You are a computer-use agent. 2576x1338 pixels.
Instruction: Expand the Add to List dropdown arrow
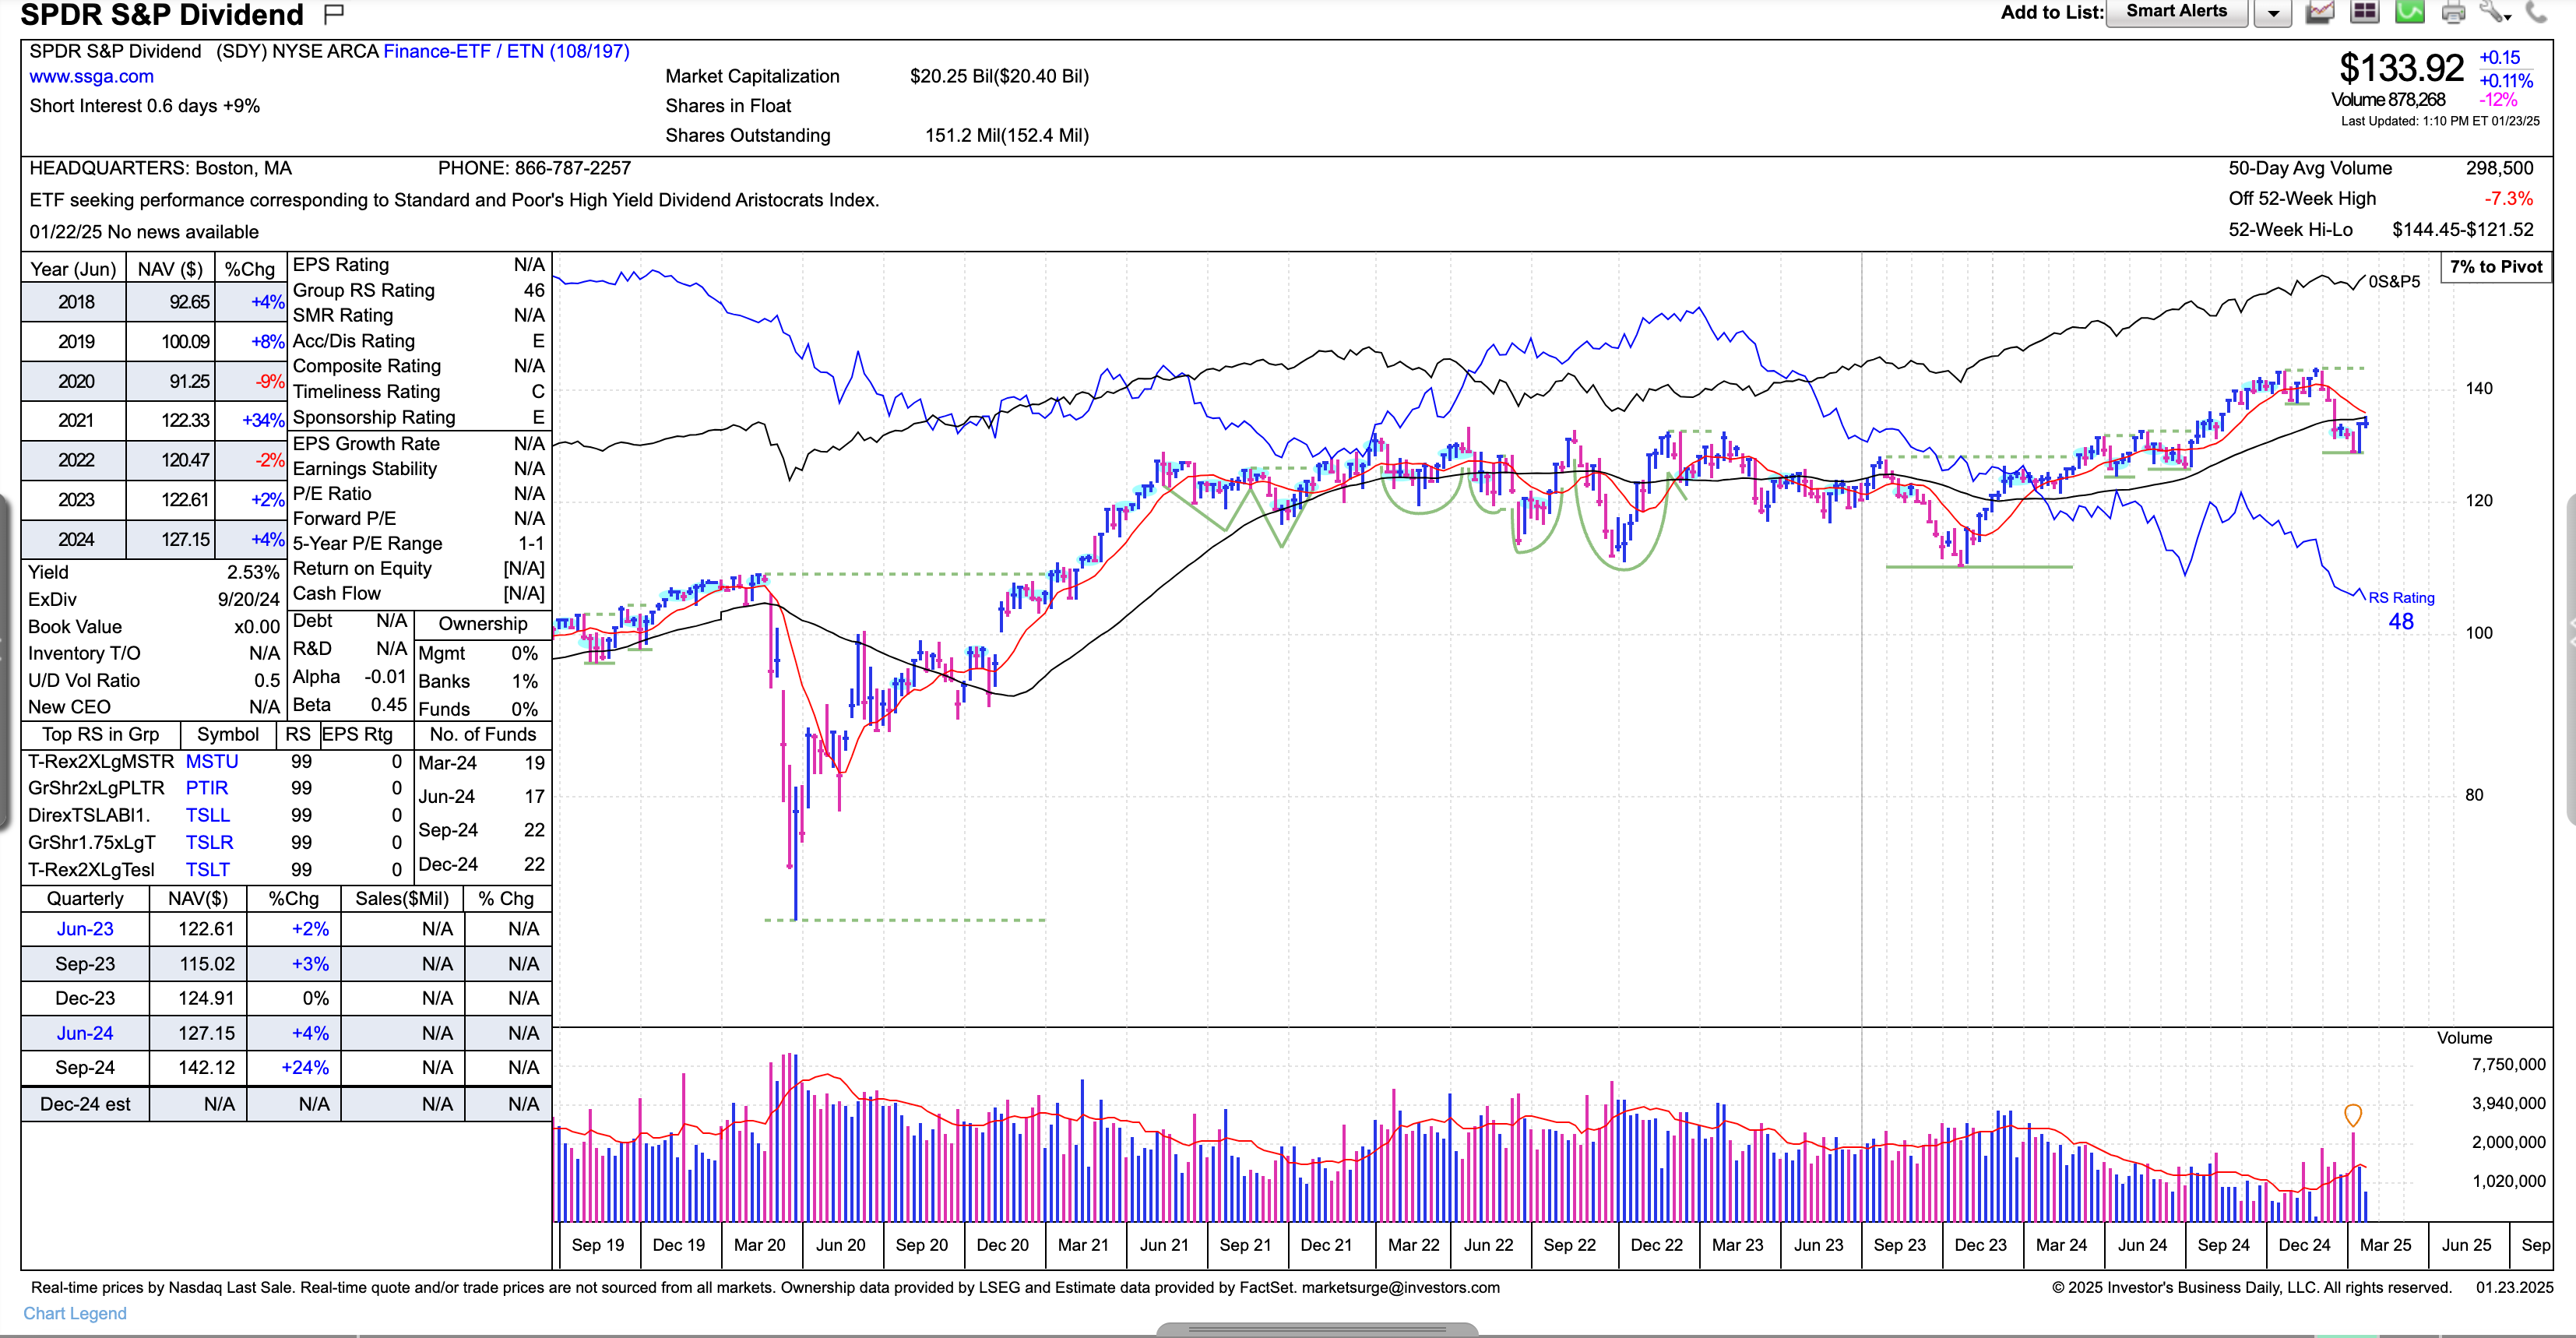pyautogui.click(x=2272, y=13)
